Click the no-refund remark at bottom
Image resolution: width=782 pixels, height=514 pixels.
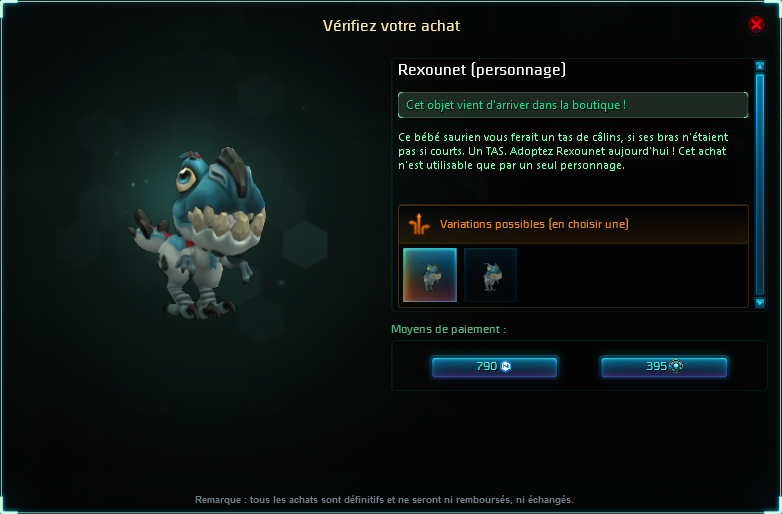384,500
